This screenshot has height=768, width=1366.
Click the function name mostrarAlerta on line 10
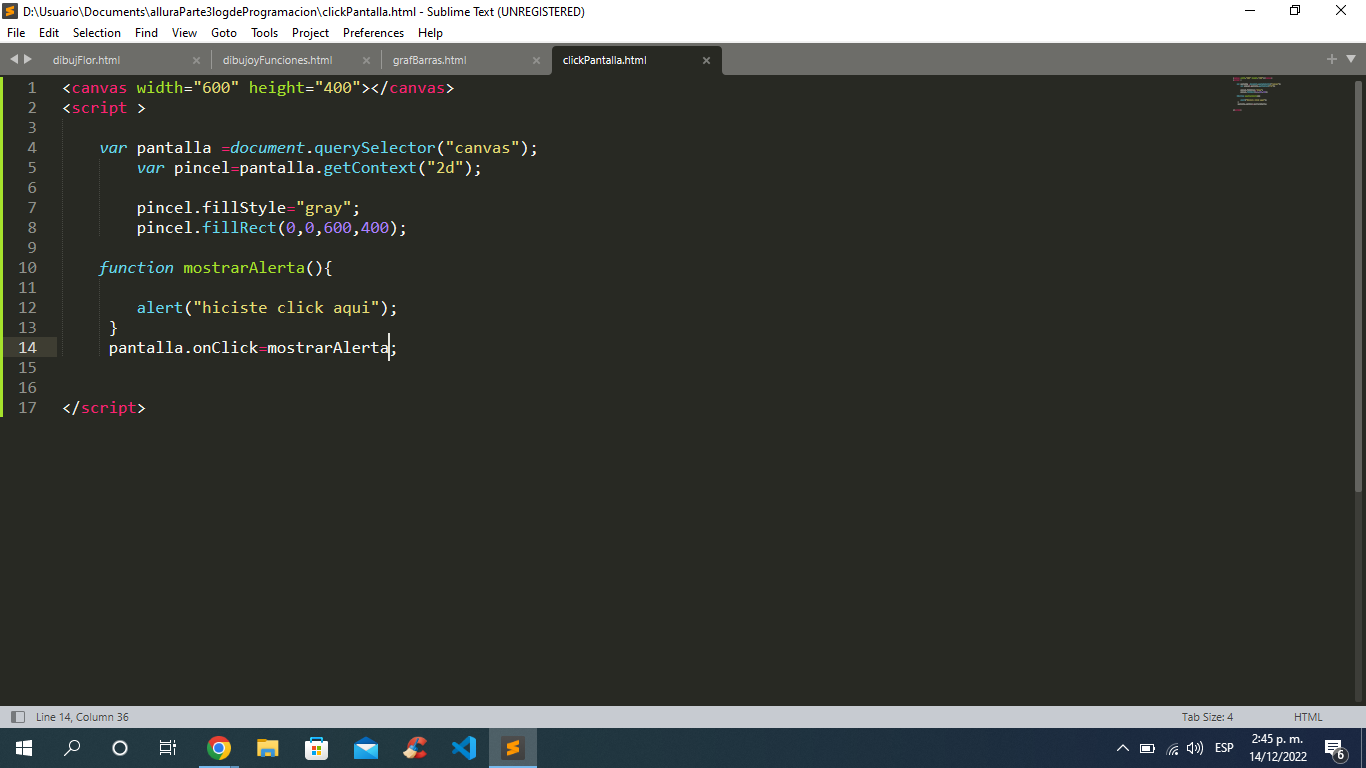click(244, 268)
